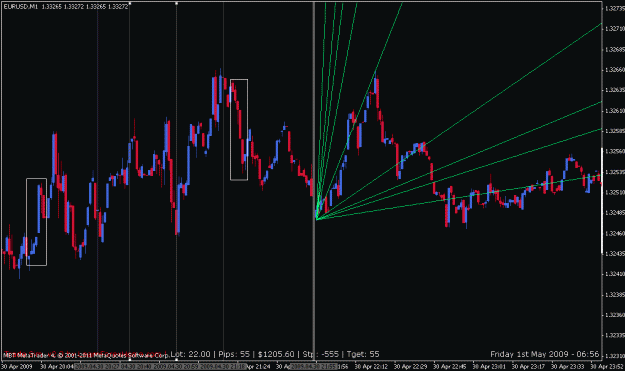
Task: Click the Friday 1st May 2009 - 06:56 timestamp
Action: (x=544, y=354)
